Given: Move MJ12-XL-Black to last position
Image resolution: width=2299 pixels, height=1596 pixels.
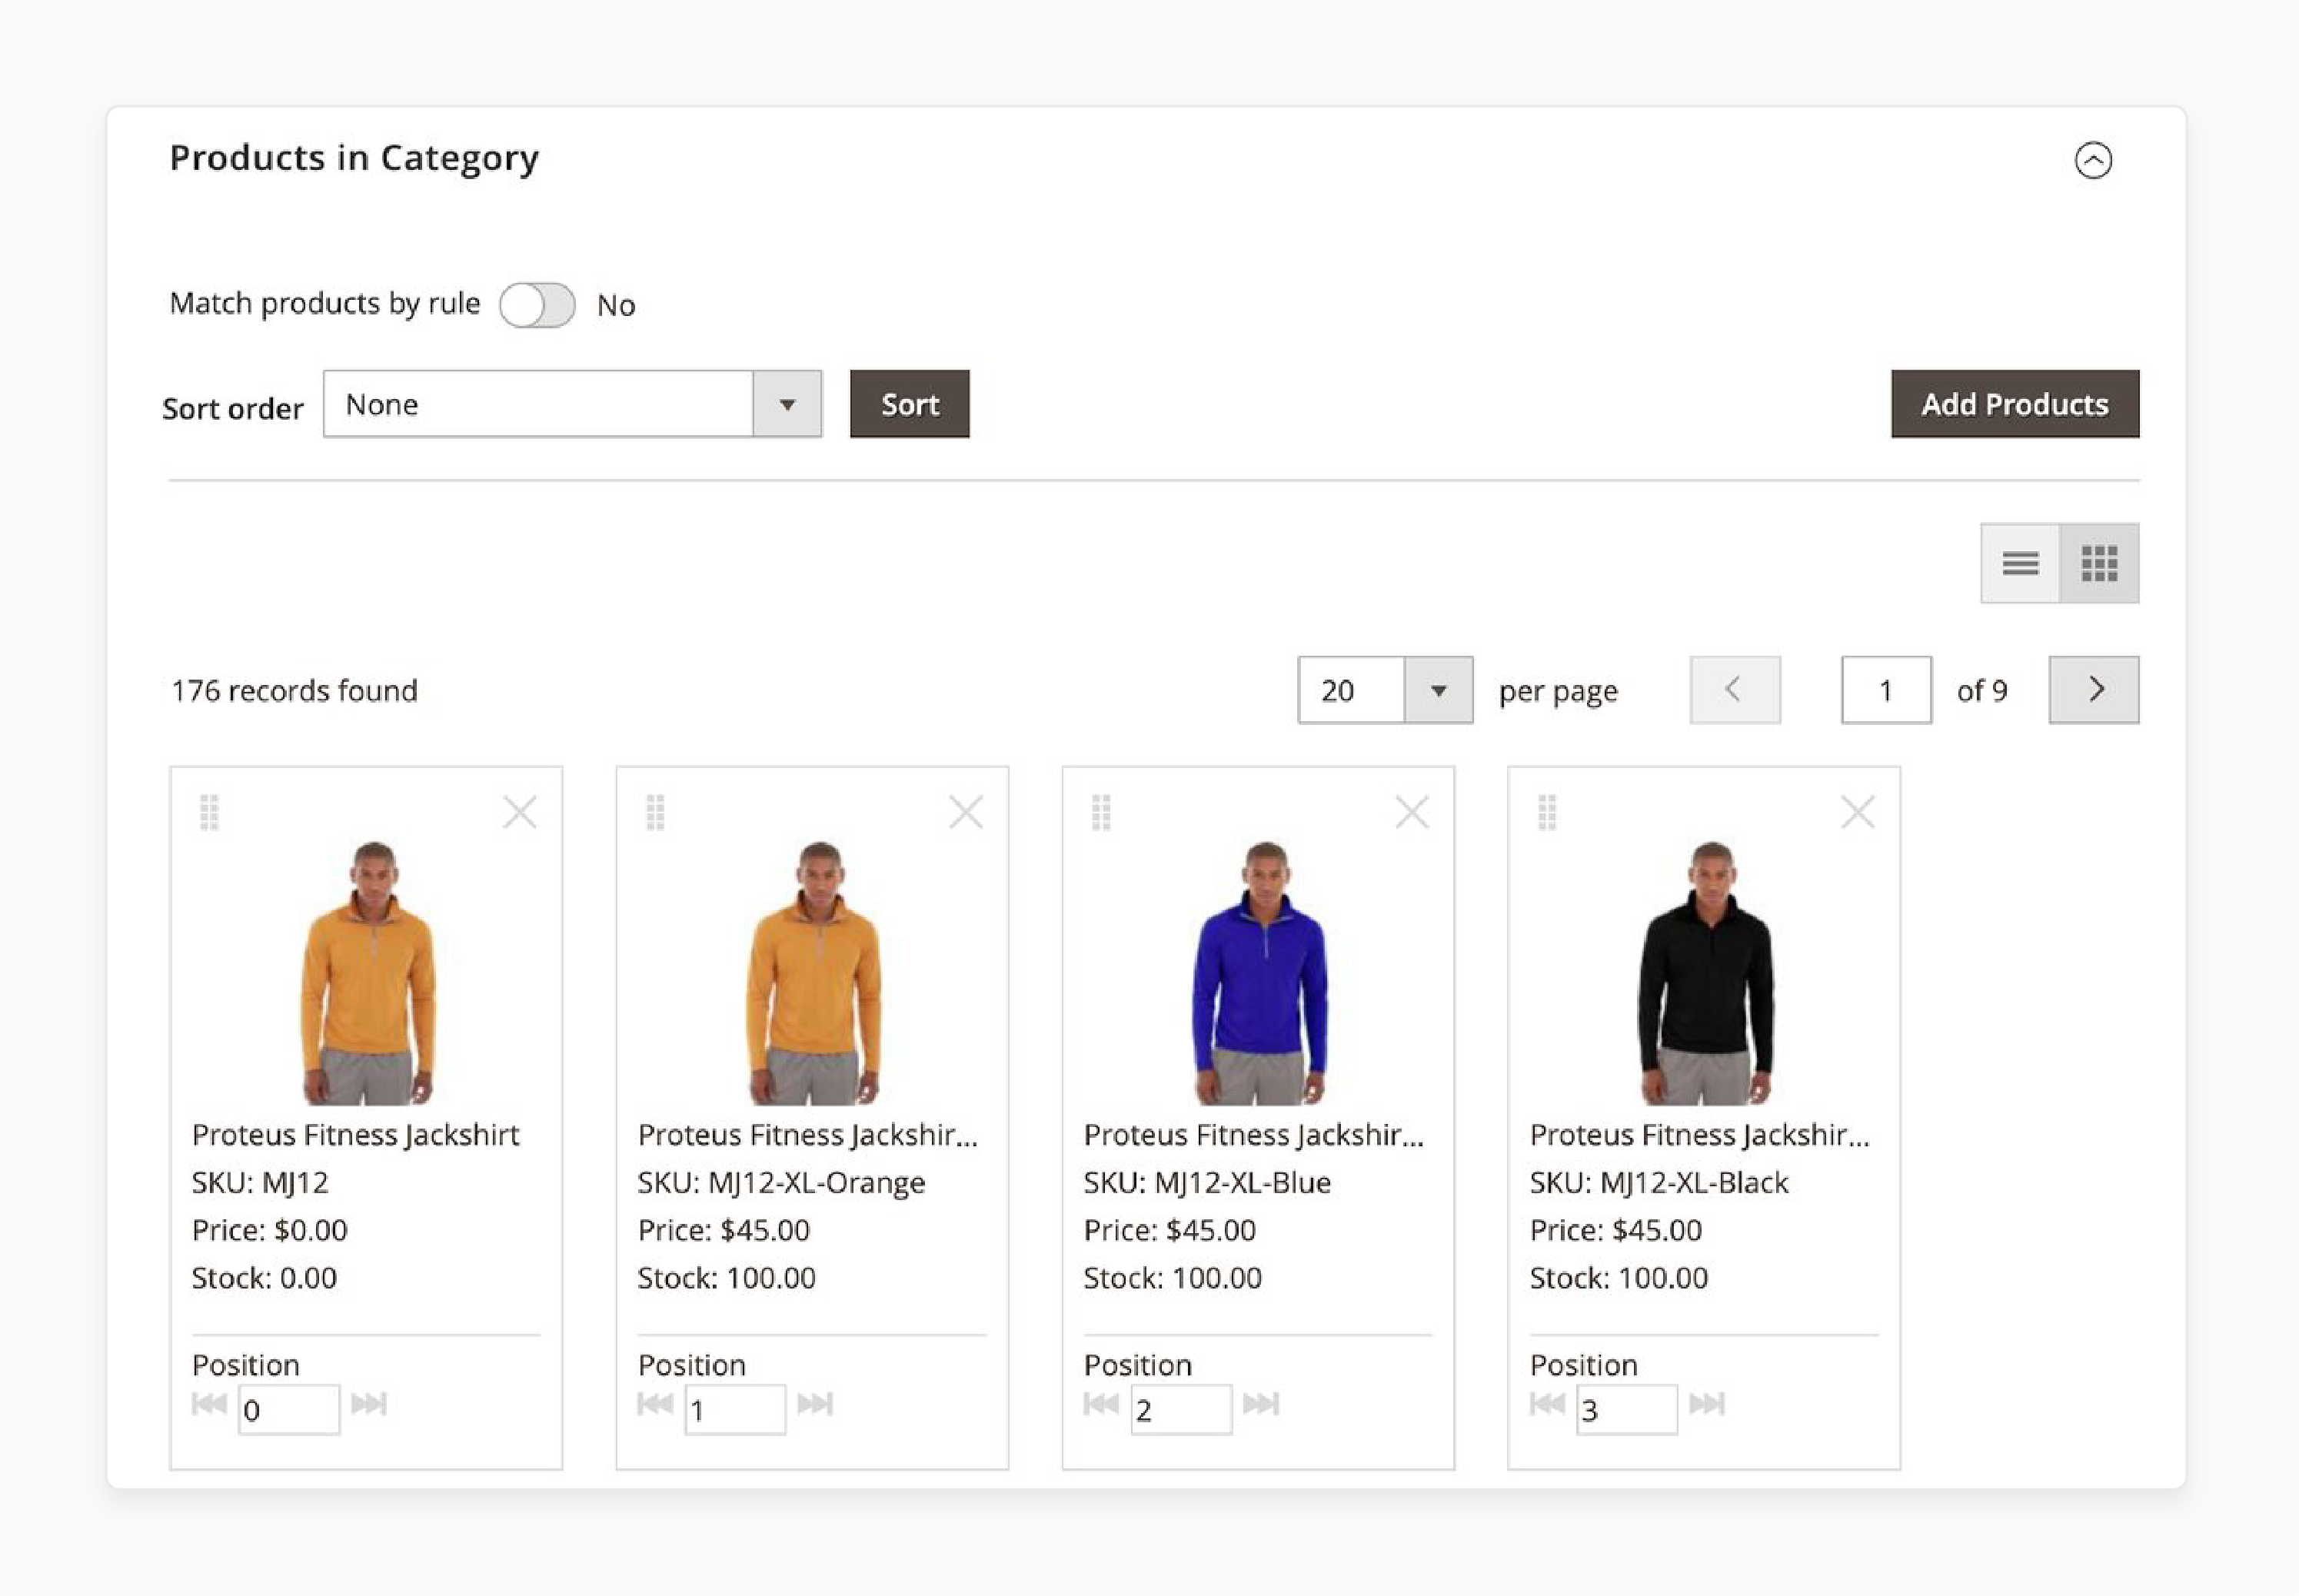Looking at the screenshot, I should point(1707,1404).
